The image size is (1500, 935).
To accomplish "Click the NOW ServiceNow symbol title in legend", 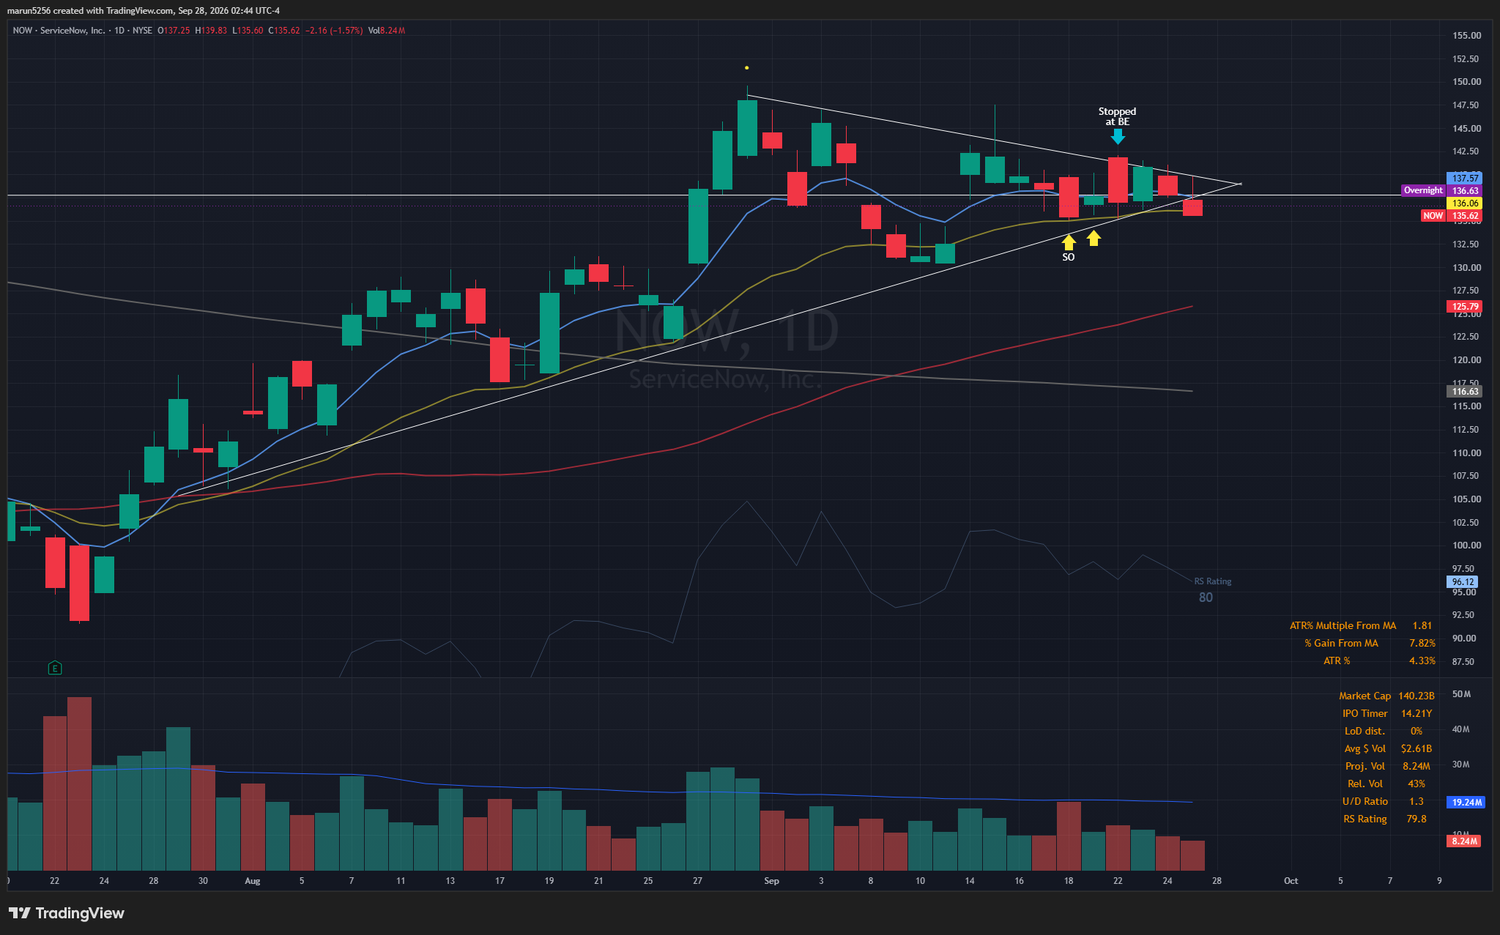I will tap(58, 30).
